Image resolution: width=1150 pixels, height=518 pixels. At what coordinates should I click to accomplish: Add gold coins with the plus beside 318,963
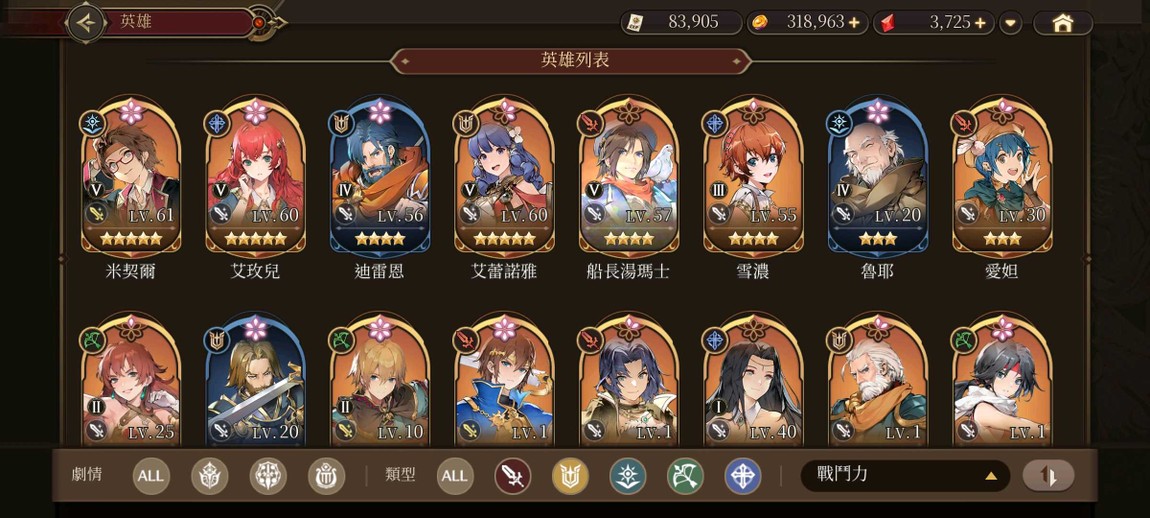854,23
